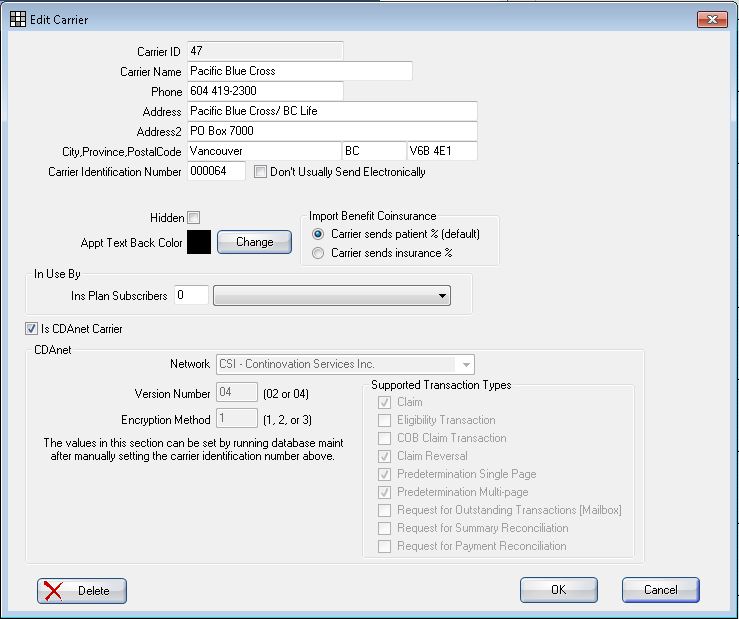Click the Carrier Identification Number field

216,171
